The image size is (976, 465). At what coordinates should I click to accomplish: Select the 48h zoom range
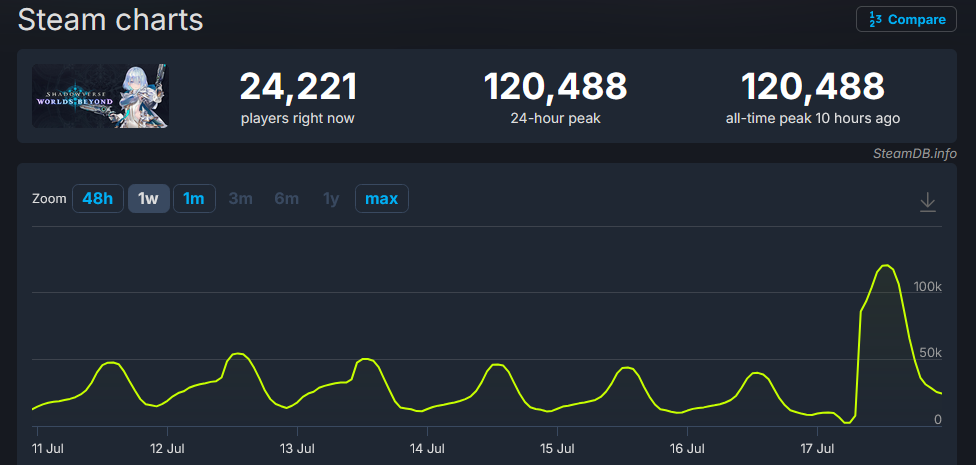pos(98,199)
